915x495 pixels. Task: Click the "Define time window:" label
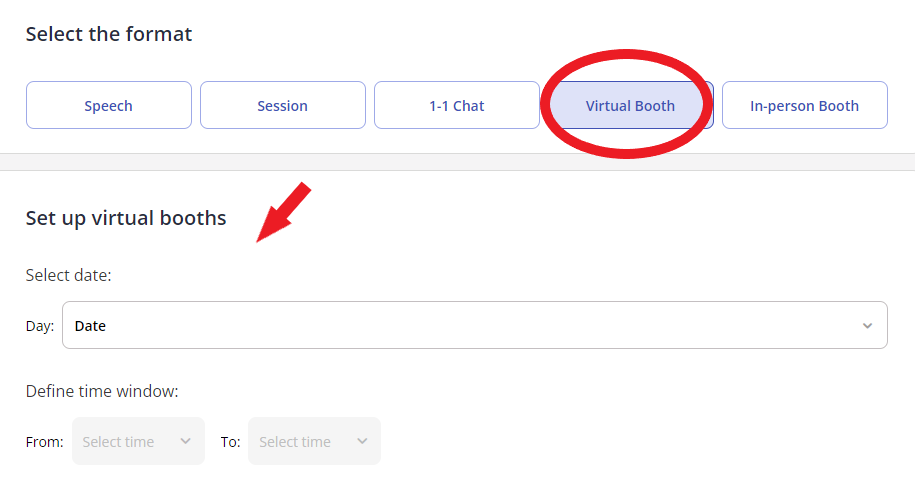pyautogui.click(x=102, y=391)
